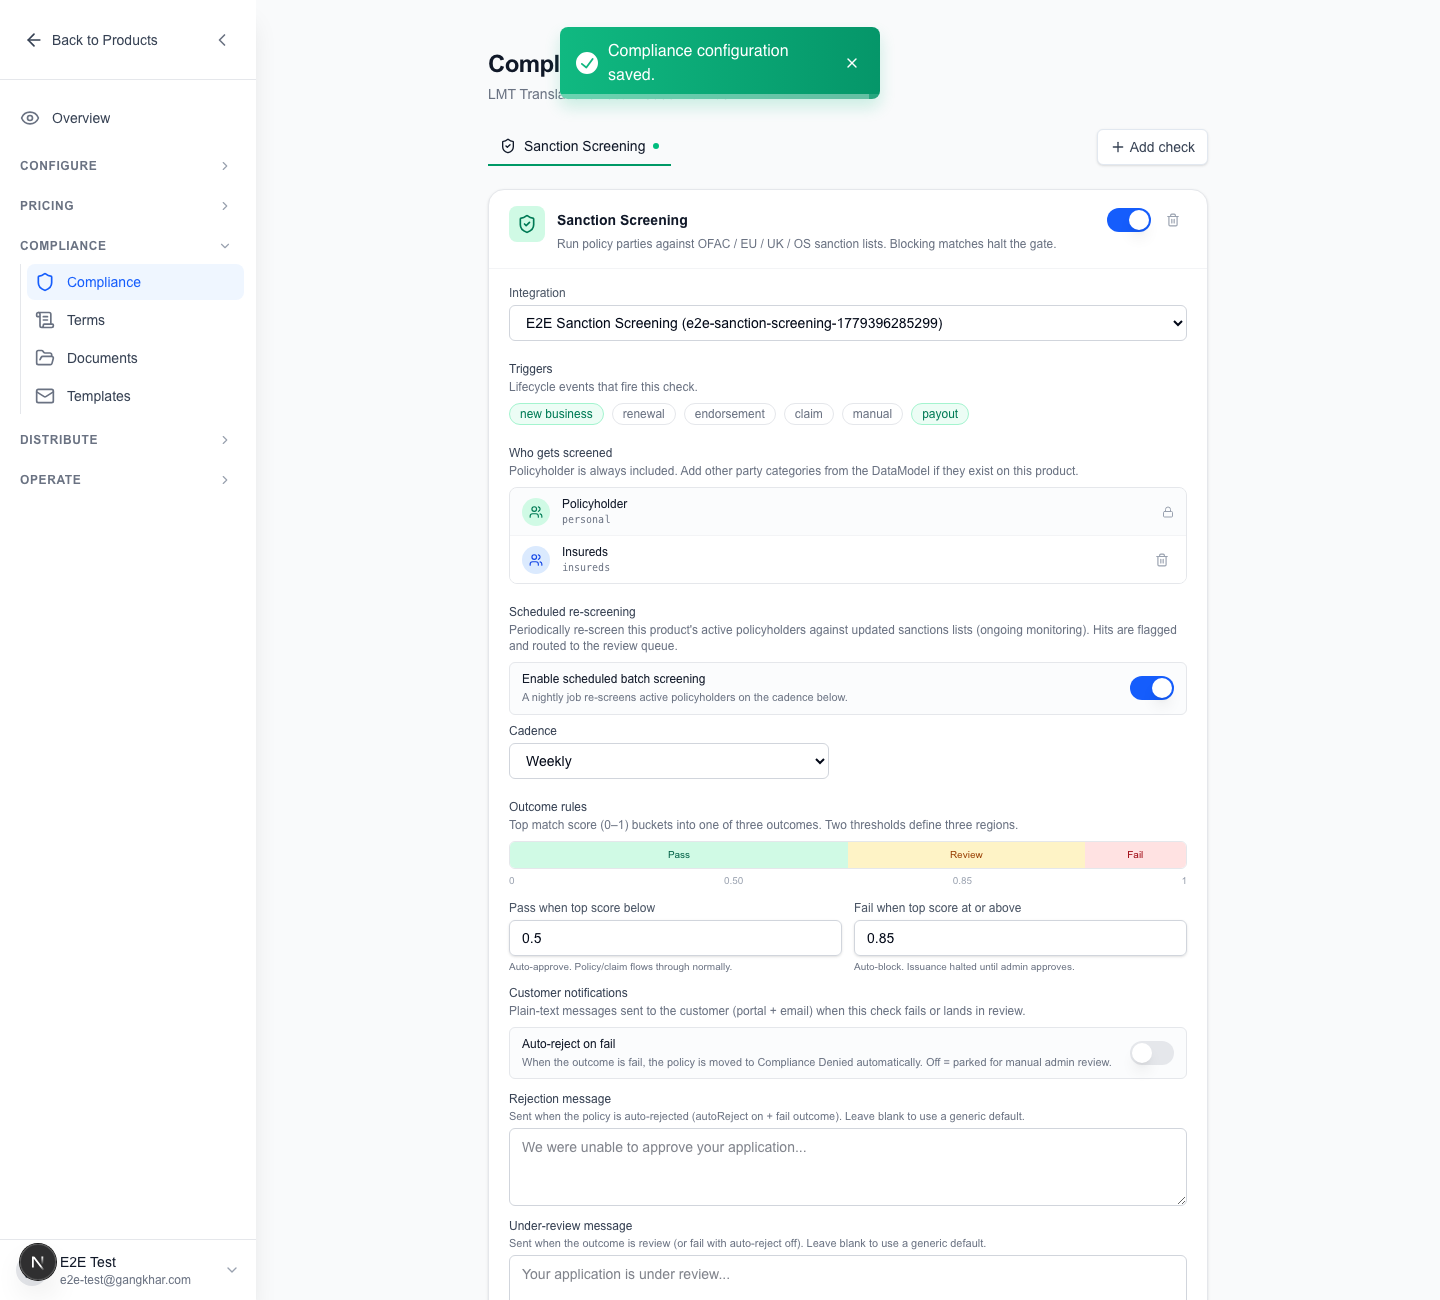Click the Terms scroll icon
The height and width of the screenshot is (1300, 1440).
click(45, 320)
